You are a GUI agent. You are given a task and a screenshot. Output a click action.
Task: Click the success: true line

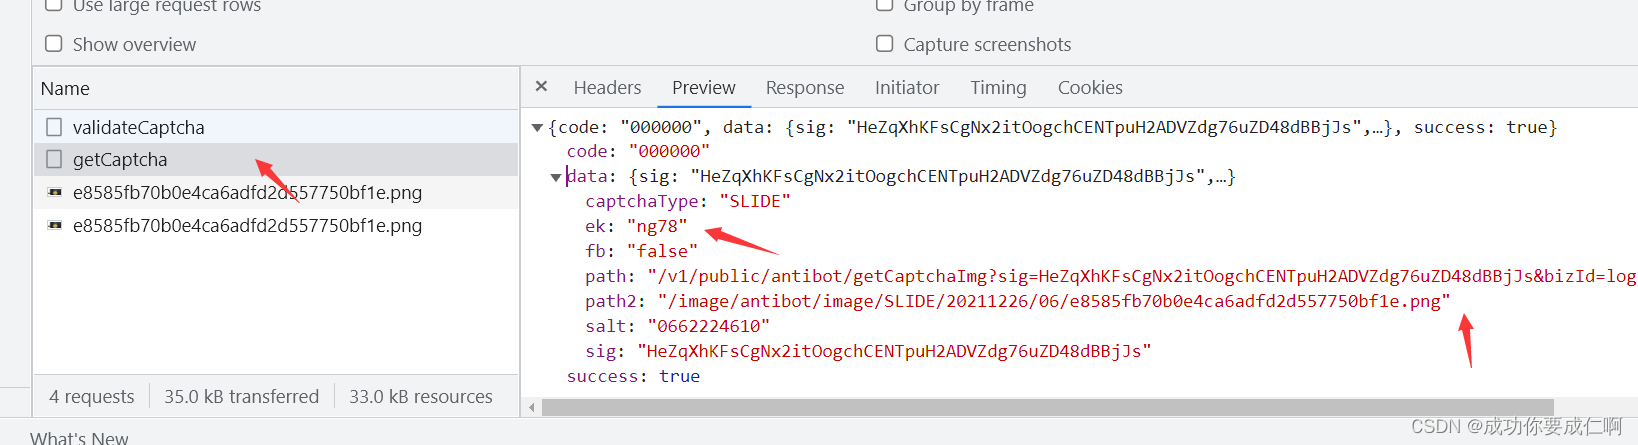point(633,376)
